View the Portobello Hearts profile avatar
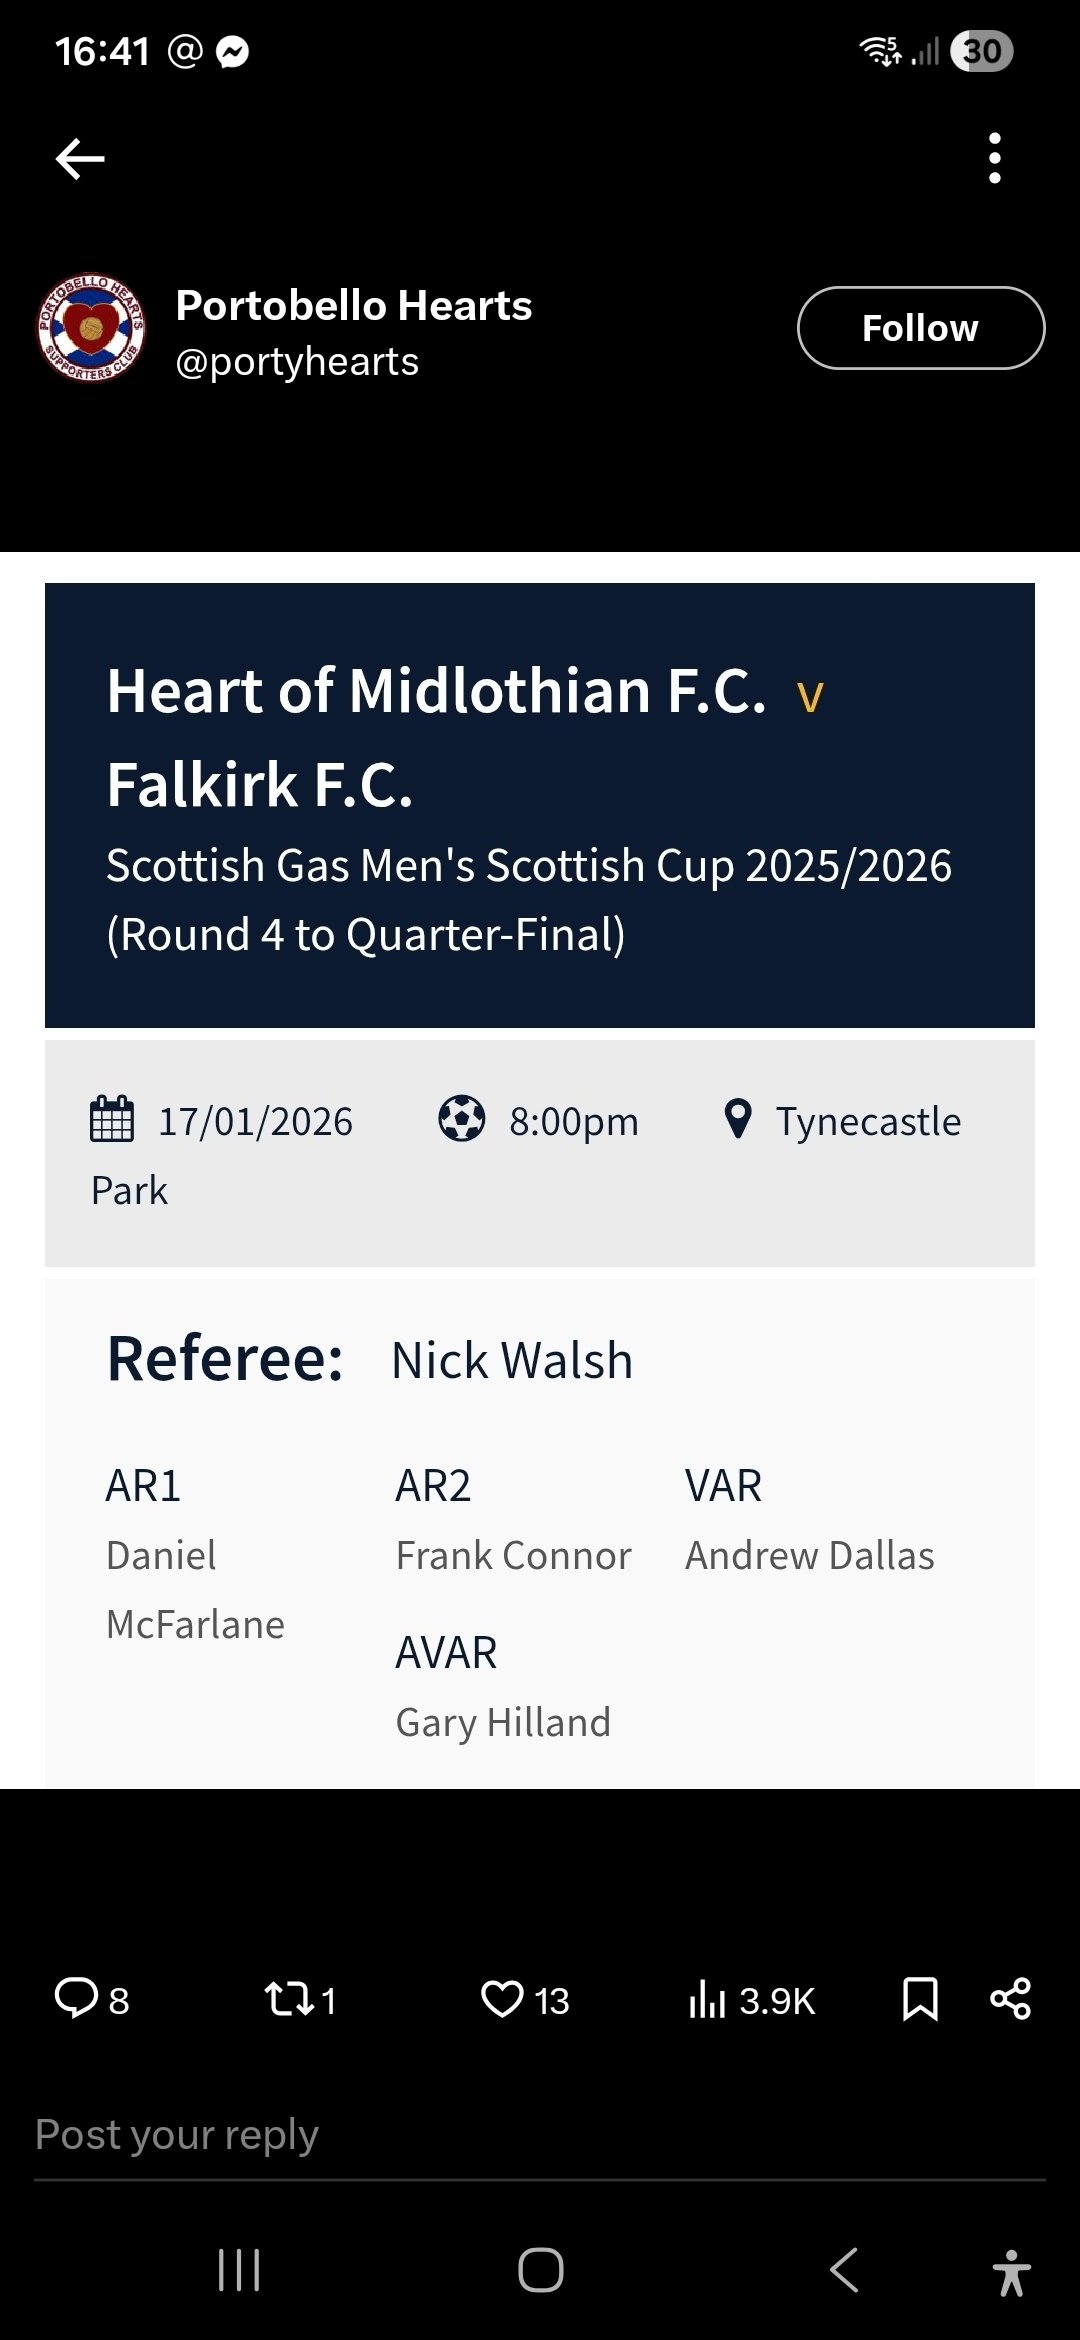 [x=91, y=327]
